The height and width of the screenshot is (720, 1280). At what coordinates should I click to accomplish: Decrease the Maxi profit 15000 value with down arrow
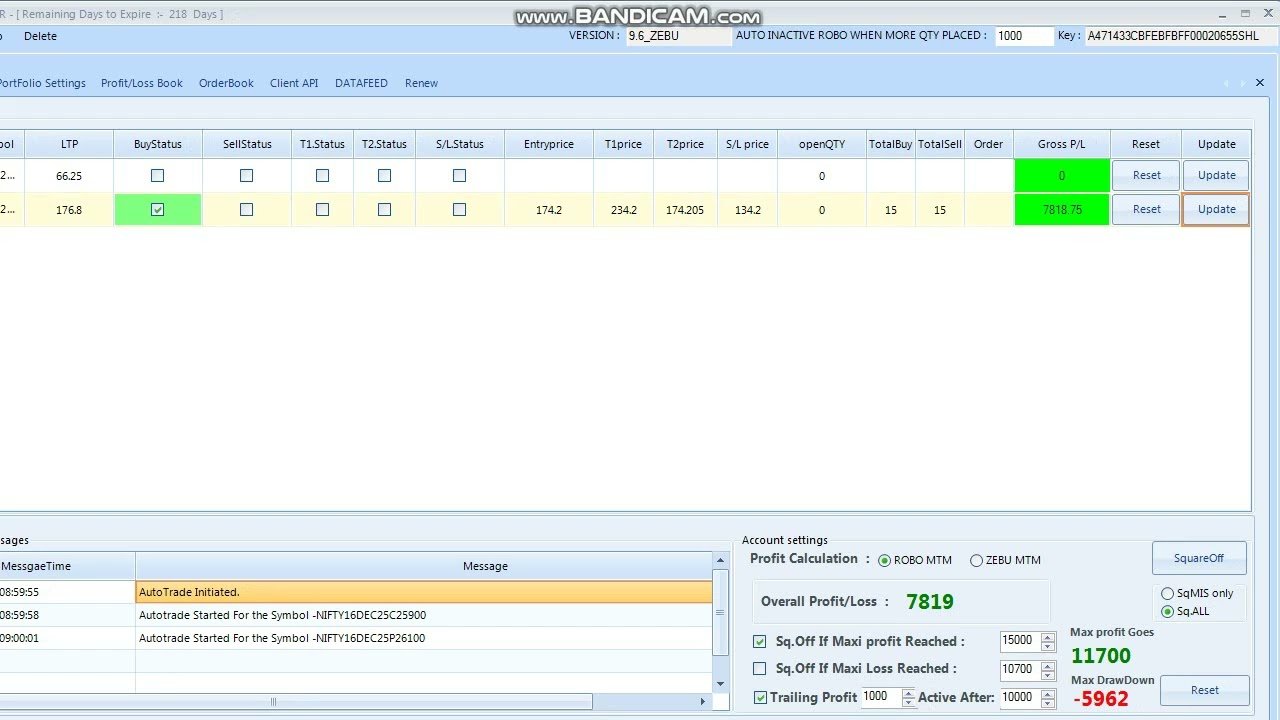click(1048, 646)
